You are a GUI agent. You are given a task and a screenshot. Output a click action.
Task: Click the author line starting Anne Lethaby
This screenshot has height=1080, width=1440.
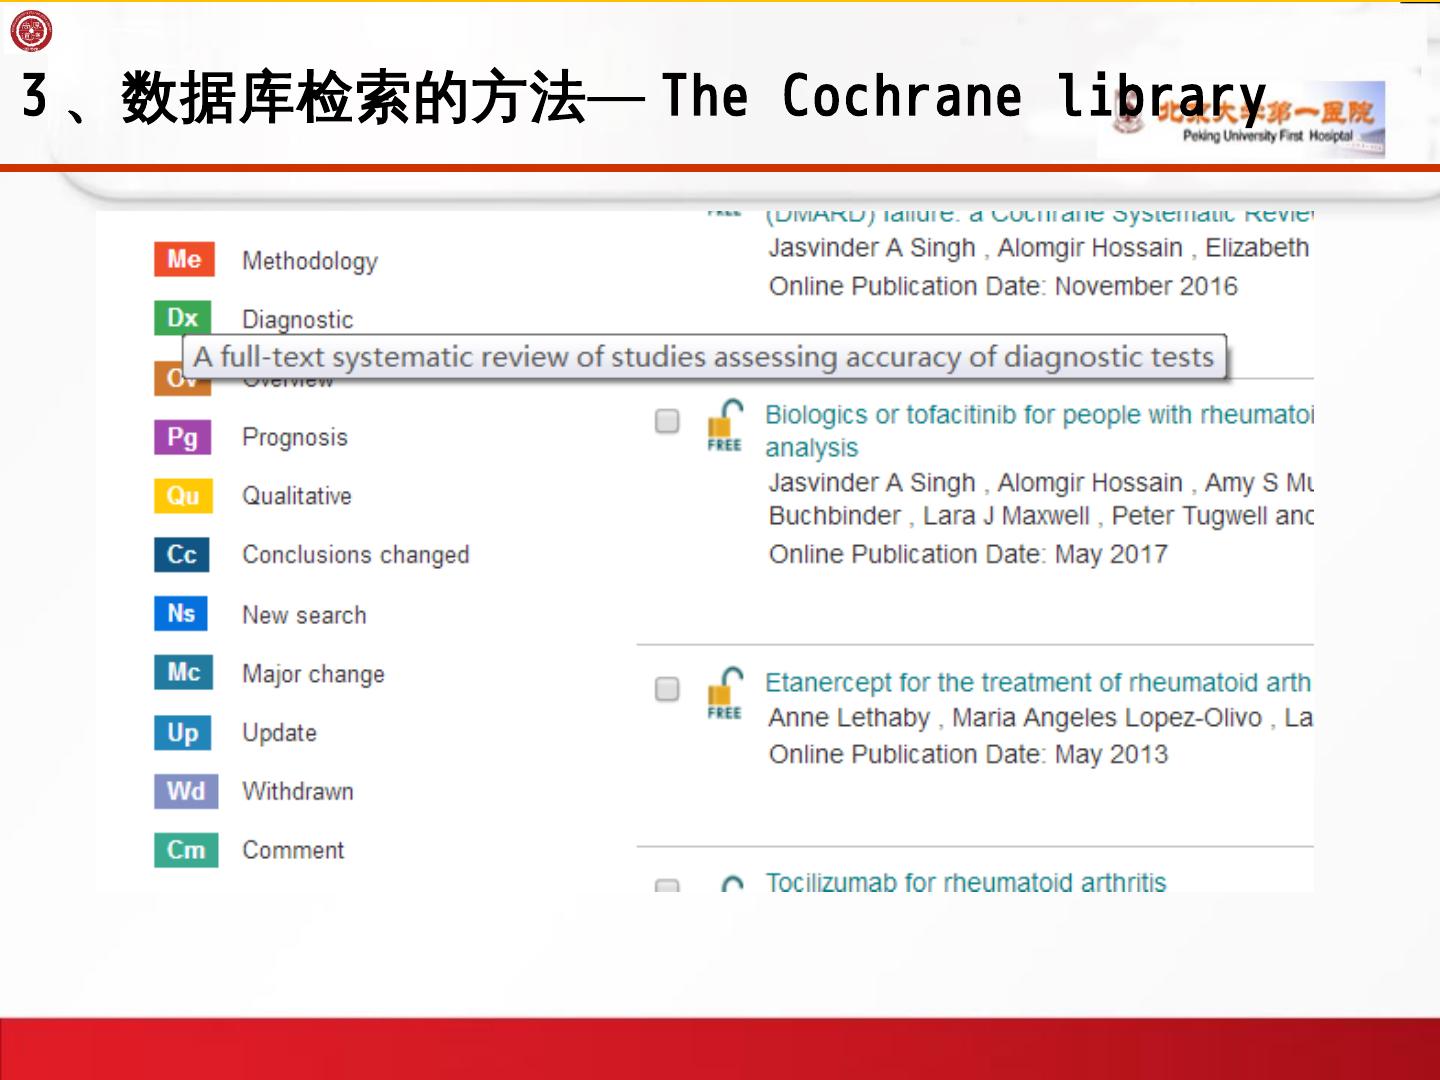1041,717
